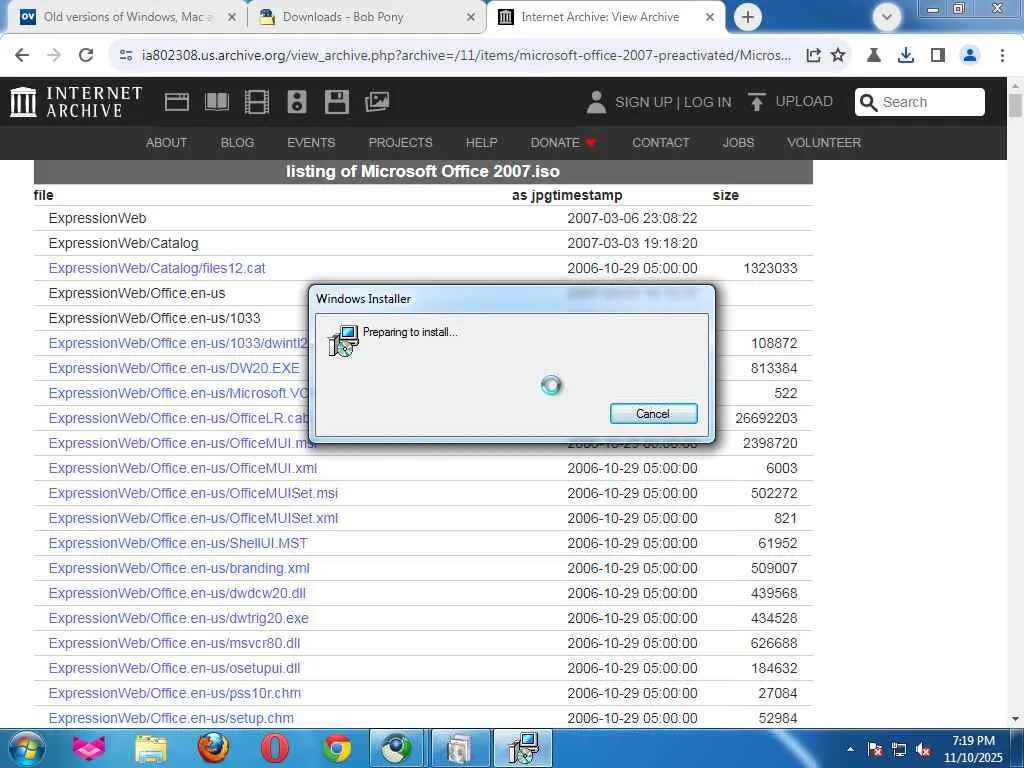The width and height of the screenshot is (1024, 768).
Task: Open the Chrome three-dot menu
Action: 1002,56
